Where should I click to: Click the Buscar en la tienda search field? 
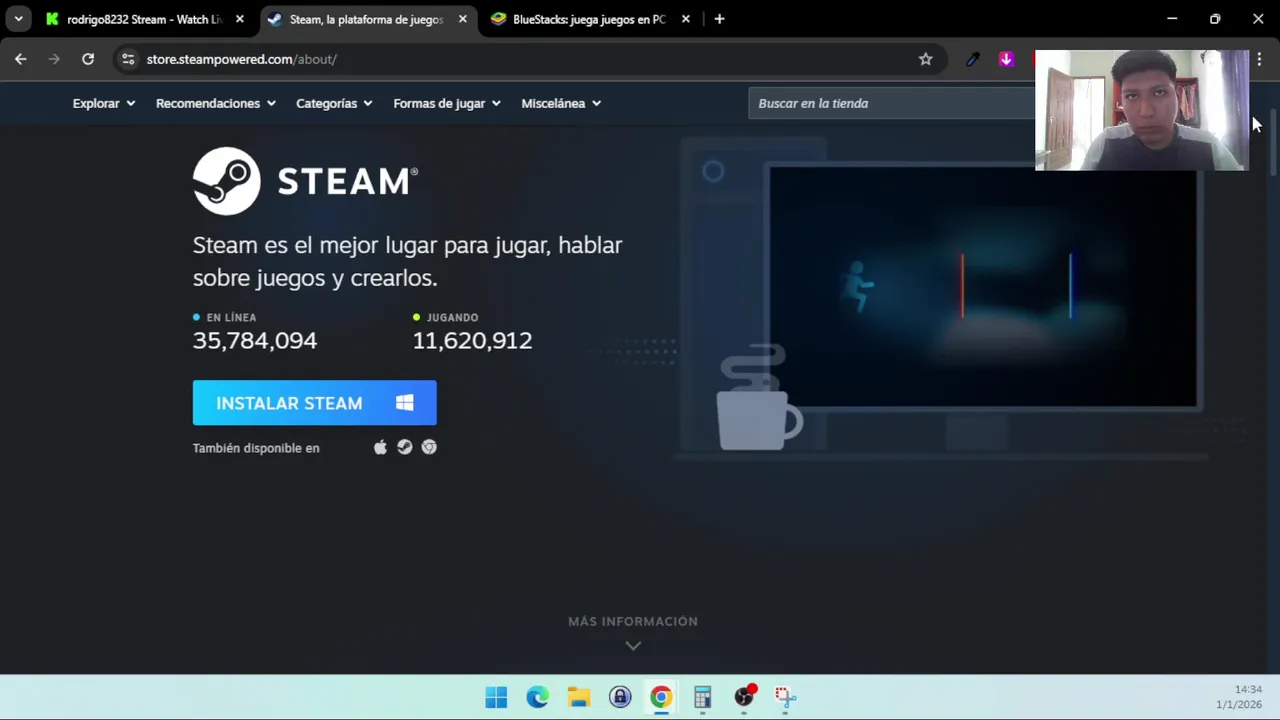coord(892,103)
